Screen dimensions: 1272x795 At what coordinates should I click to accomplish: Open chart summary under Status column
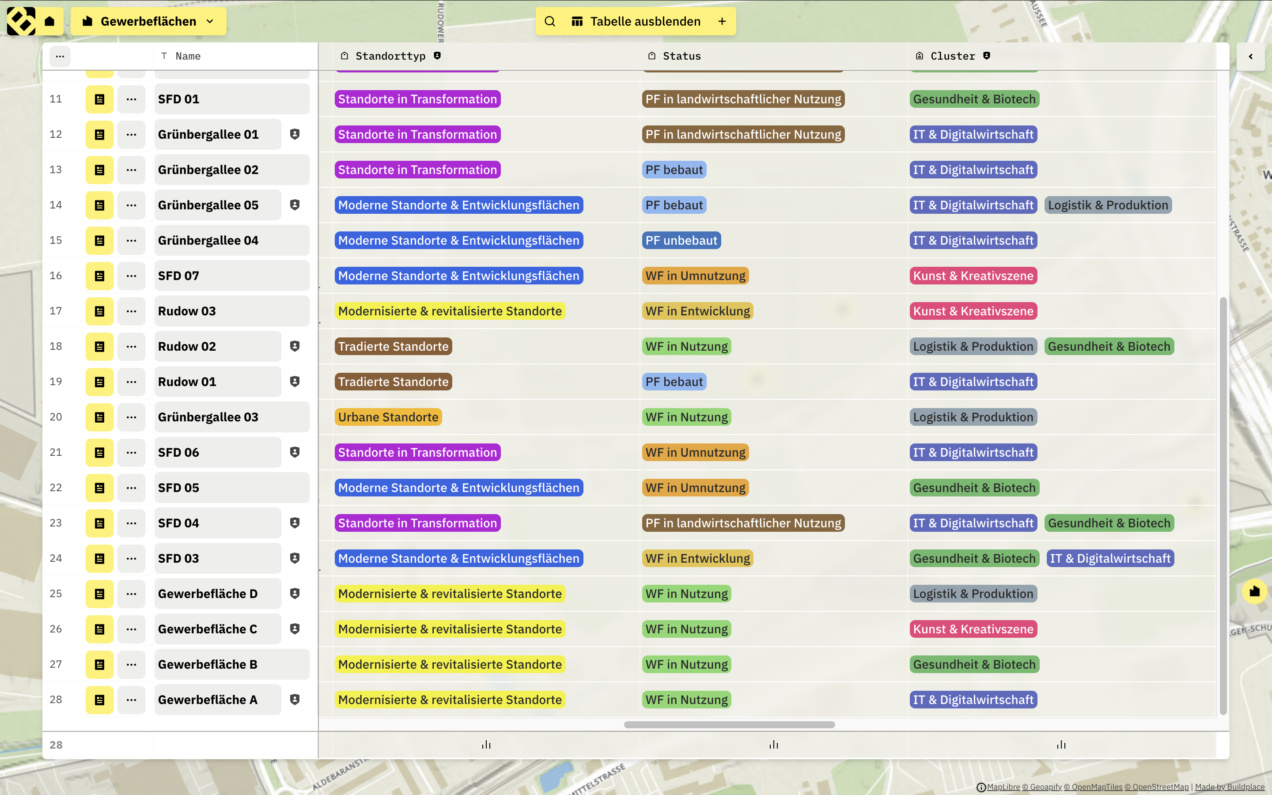click(773, 744)
